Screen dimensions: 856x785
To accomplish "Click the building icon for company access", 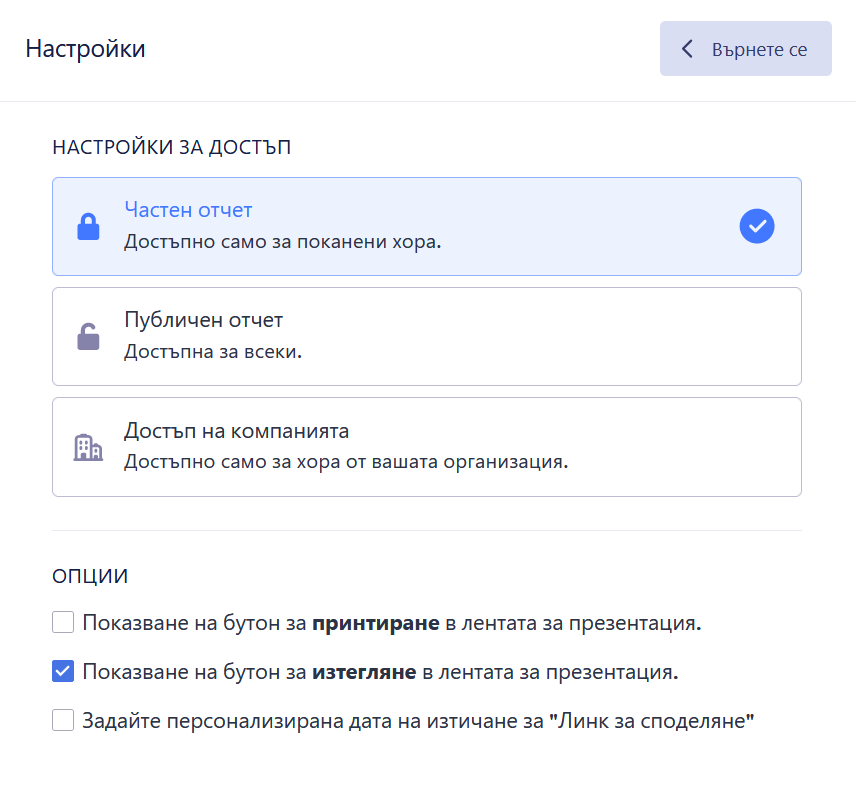I will tap(89, 447).
